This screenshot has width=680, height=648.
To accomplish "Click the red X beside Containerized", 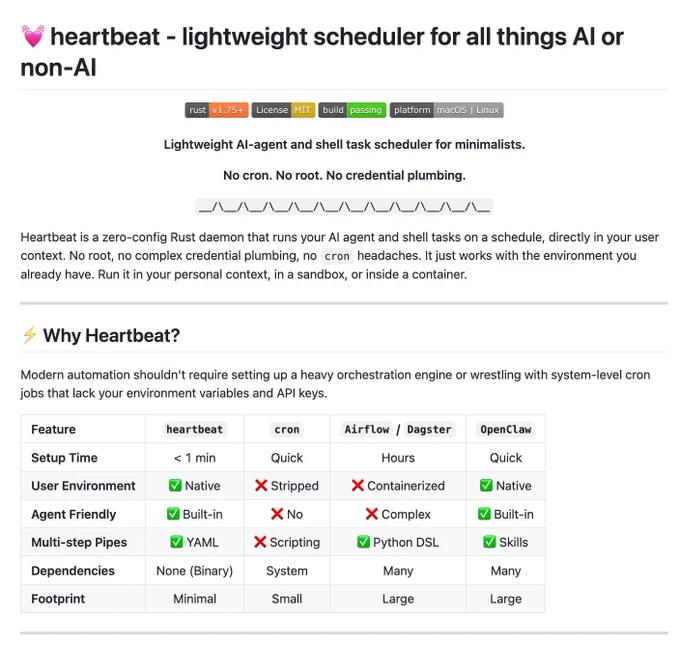I will pos(358,485).
